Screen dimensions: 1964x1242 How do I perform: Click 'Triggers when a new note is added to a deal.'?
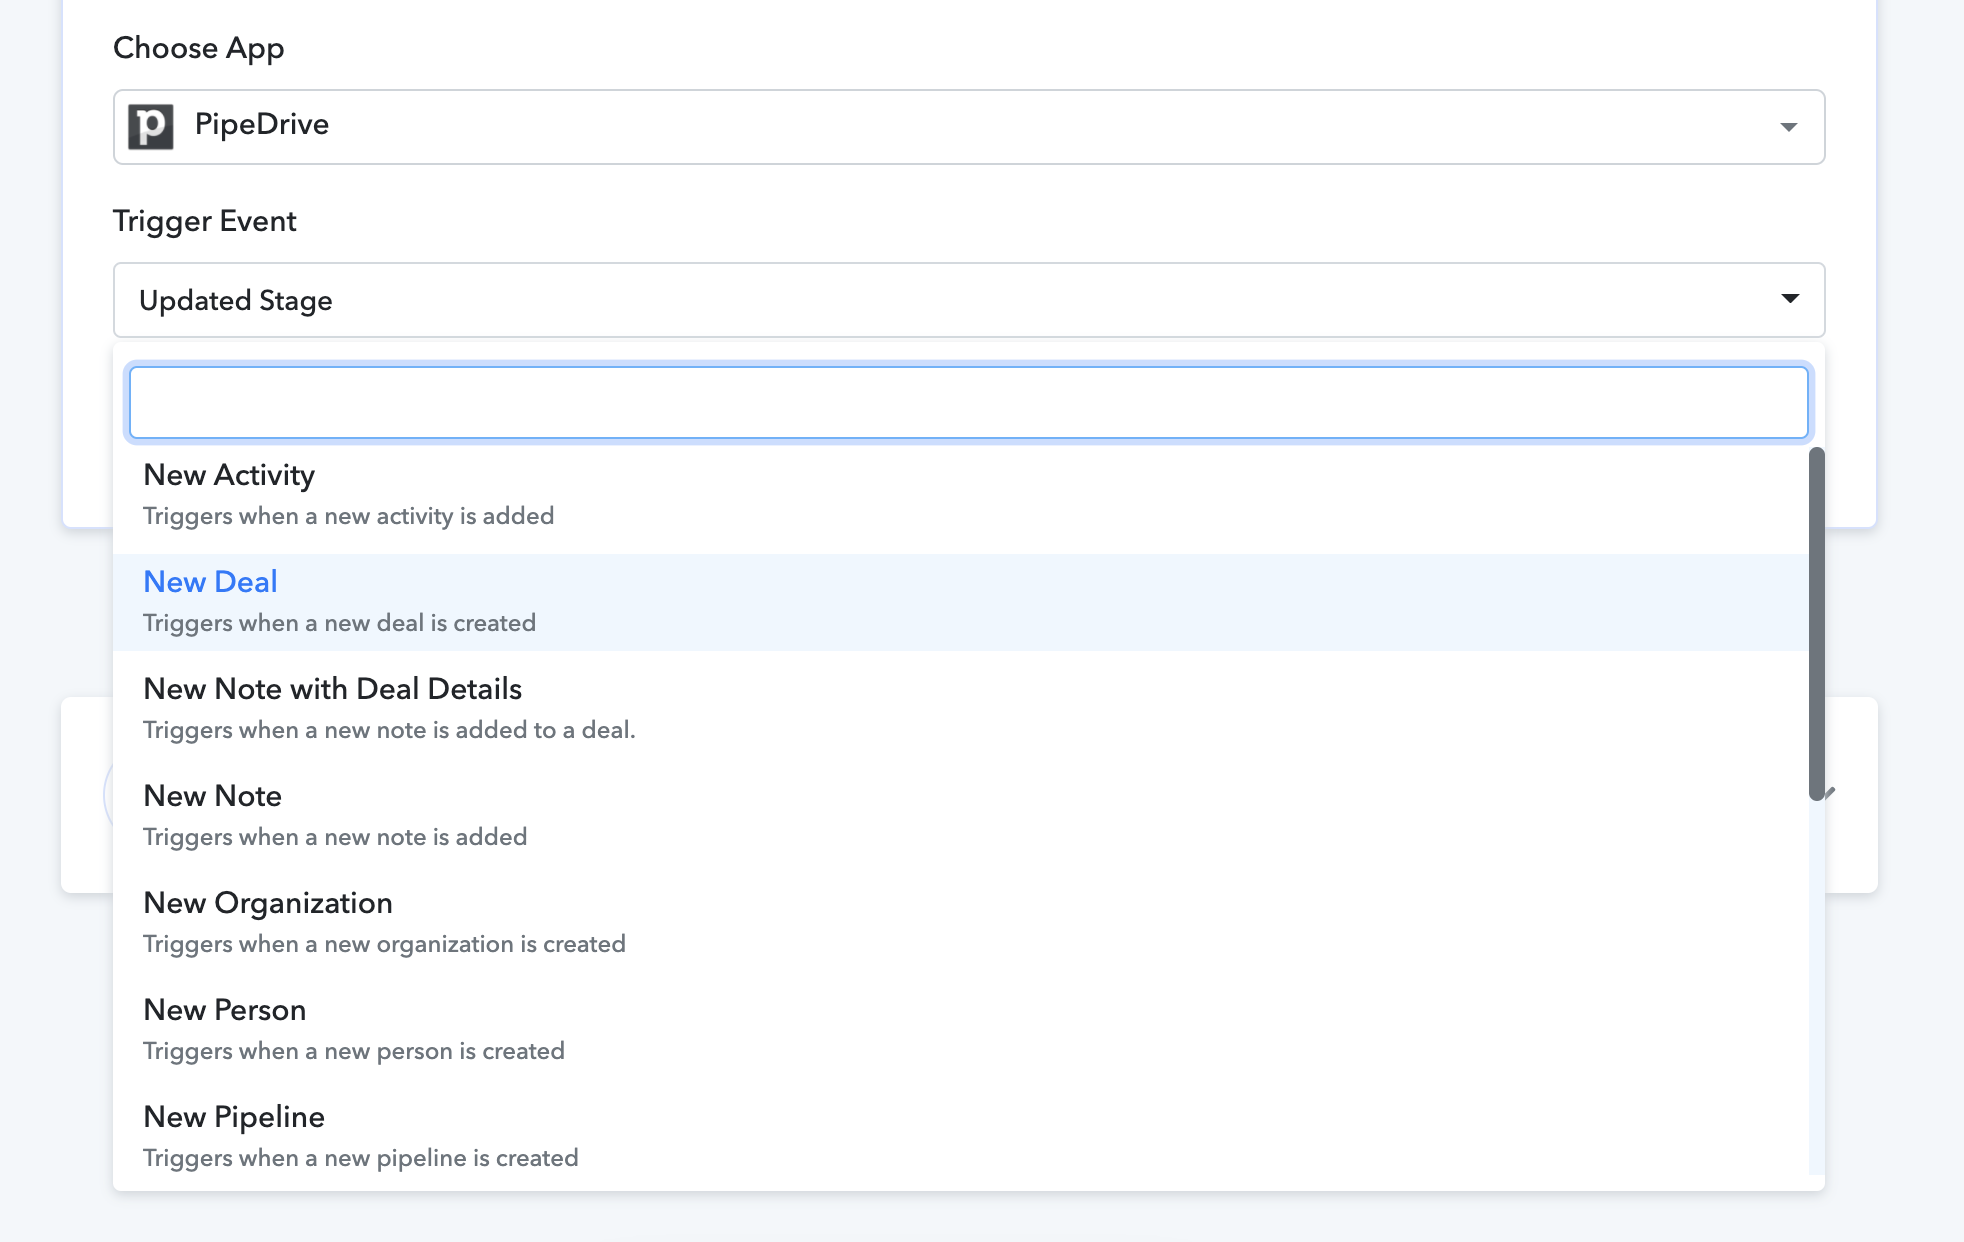389,730
